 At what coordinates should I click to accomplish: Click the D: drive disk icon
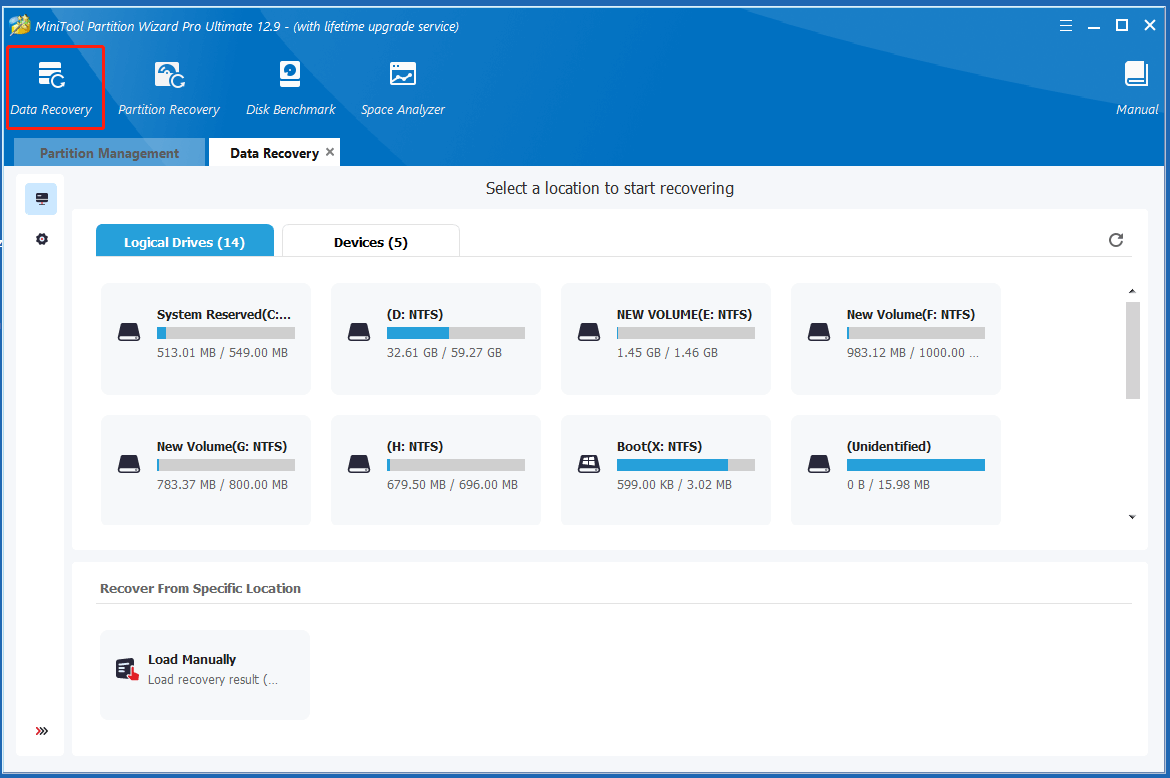point(359,332)
